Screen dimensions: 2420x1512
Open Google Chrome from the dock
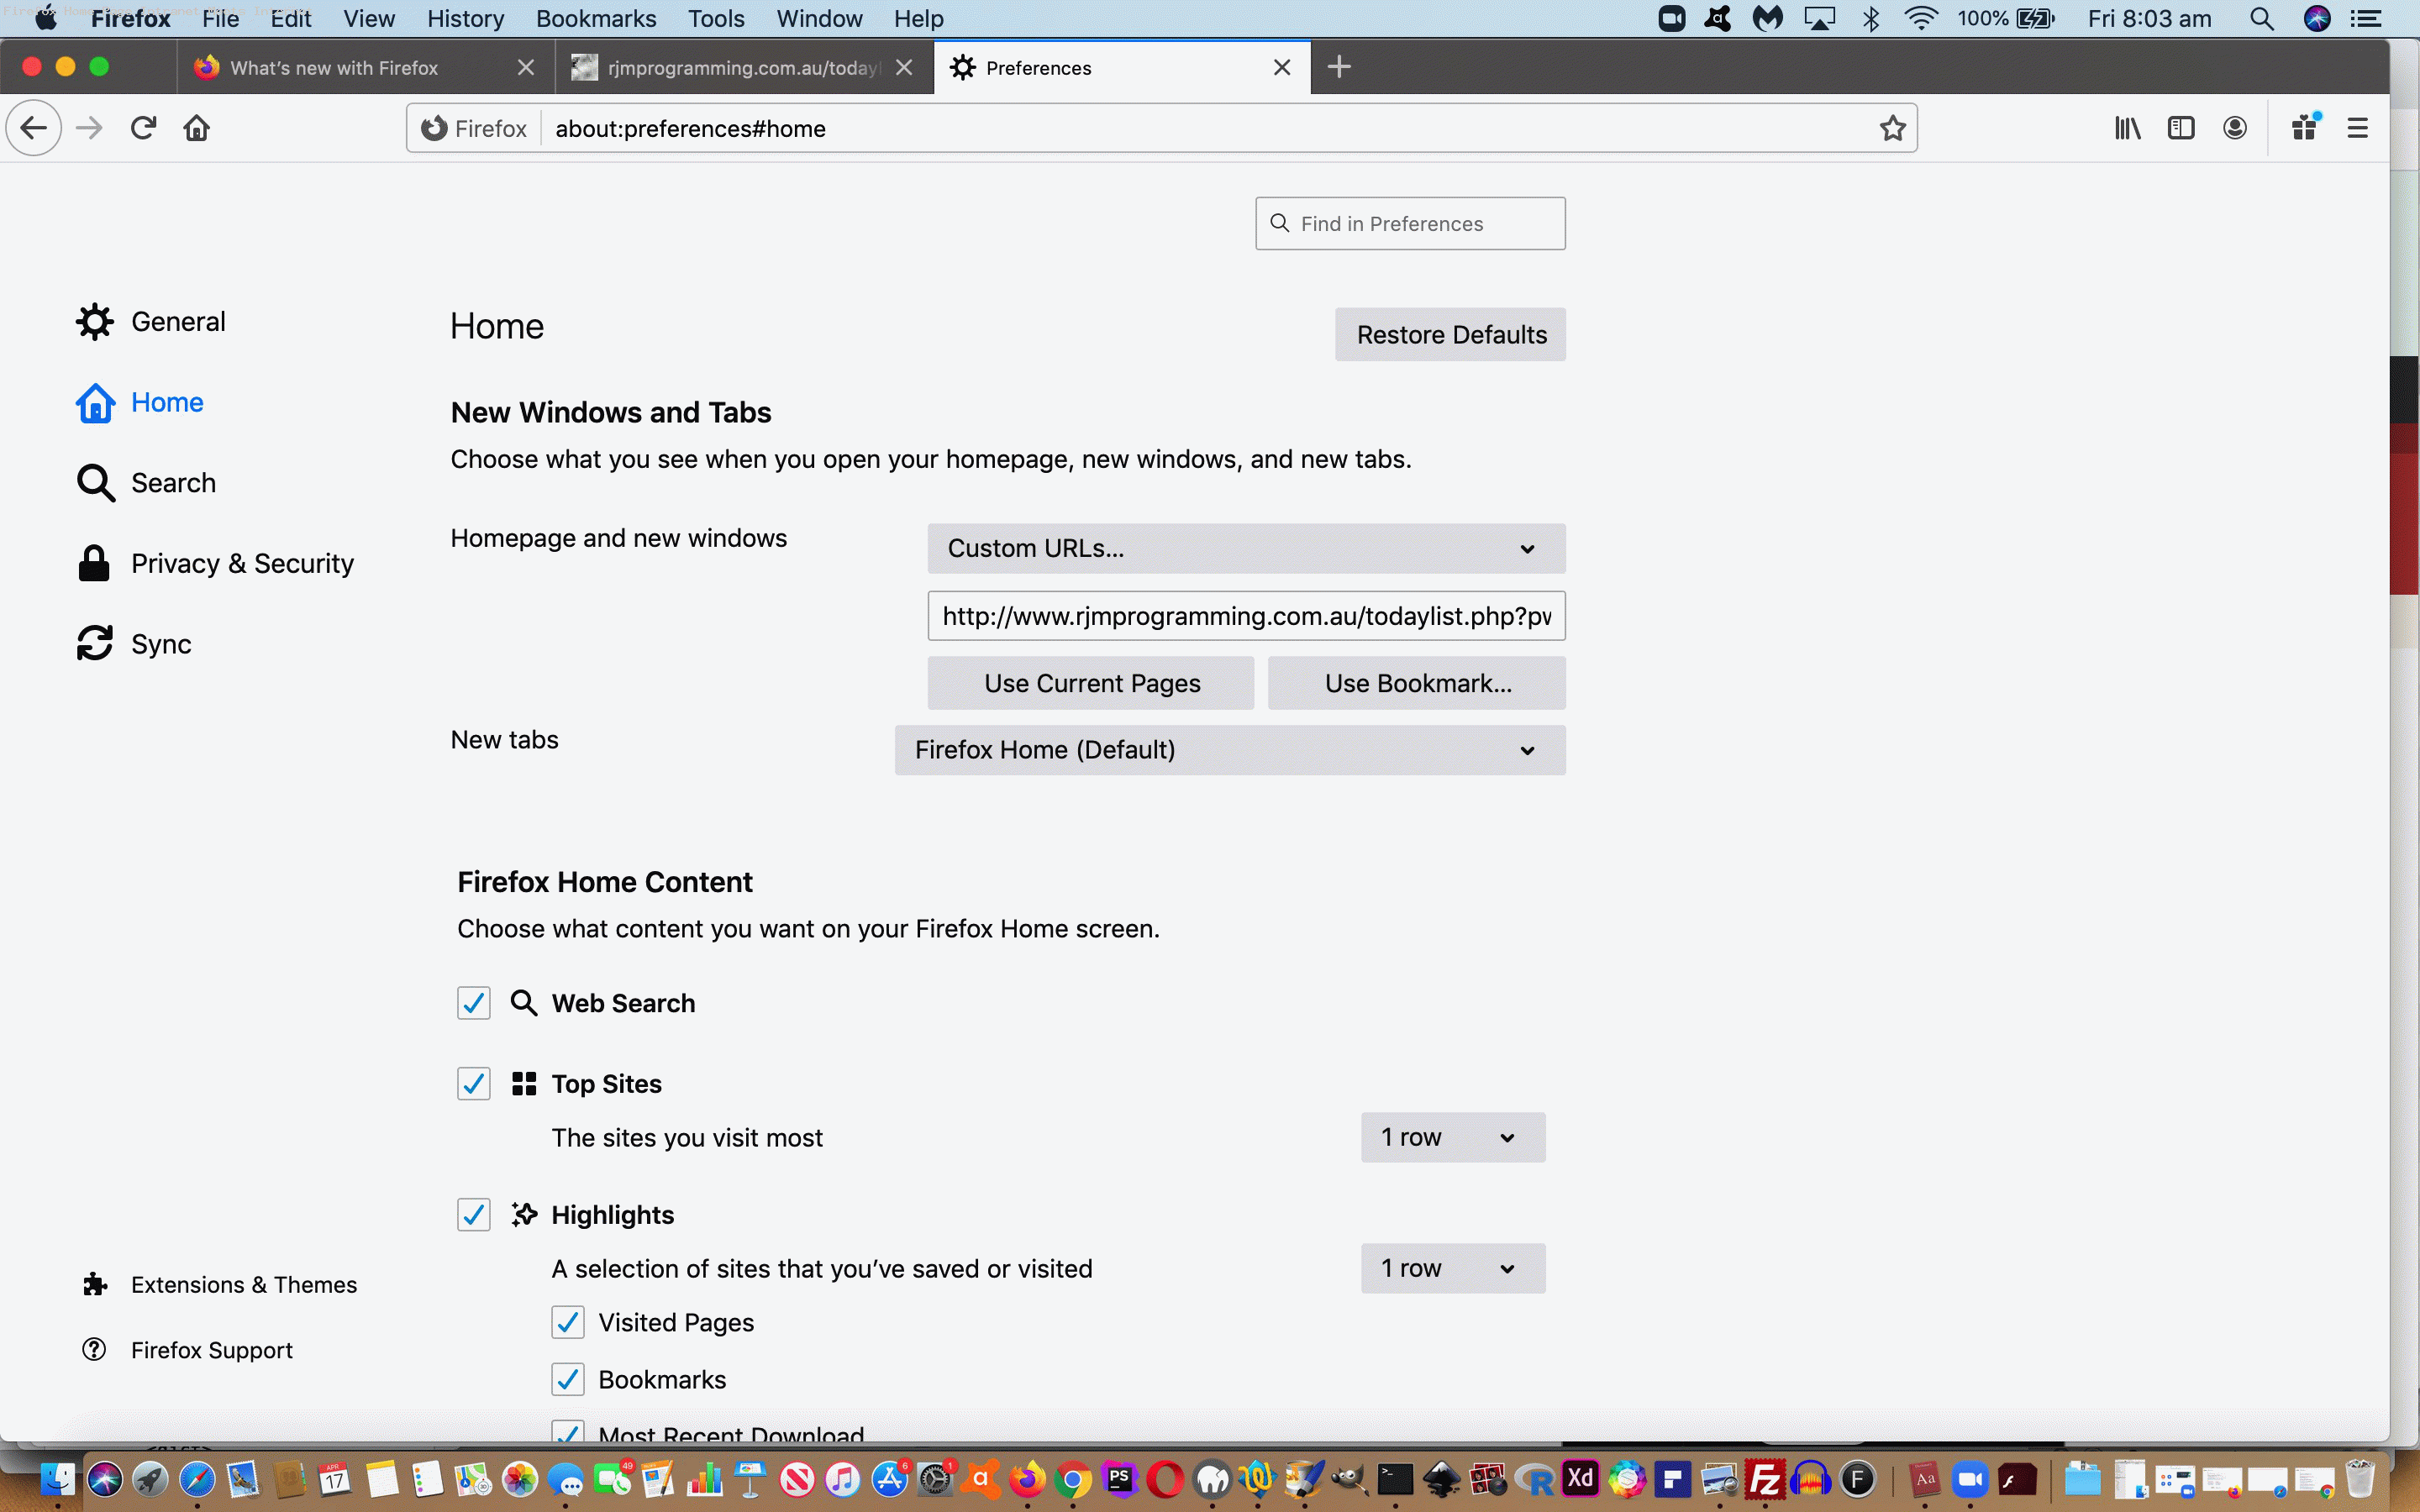pos(1073,1479)
